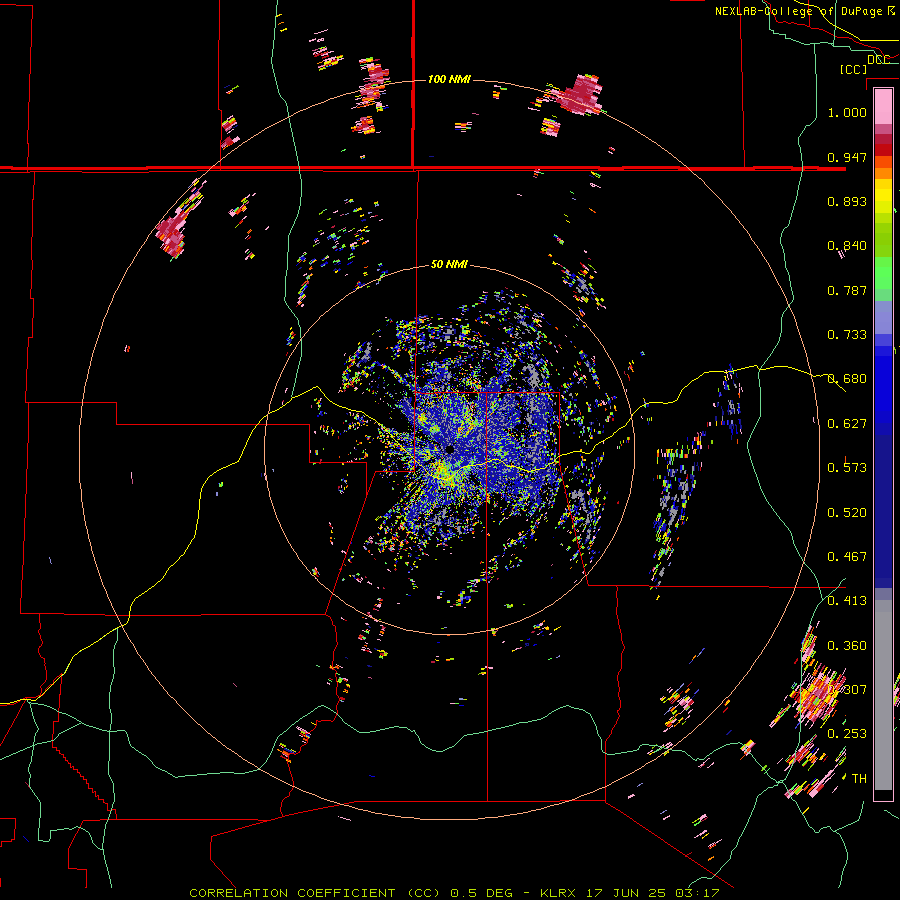This screenshot has height=900, width=900.
Task: Click the [CC] legend heading
Action: coord(853,69)
